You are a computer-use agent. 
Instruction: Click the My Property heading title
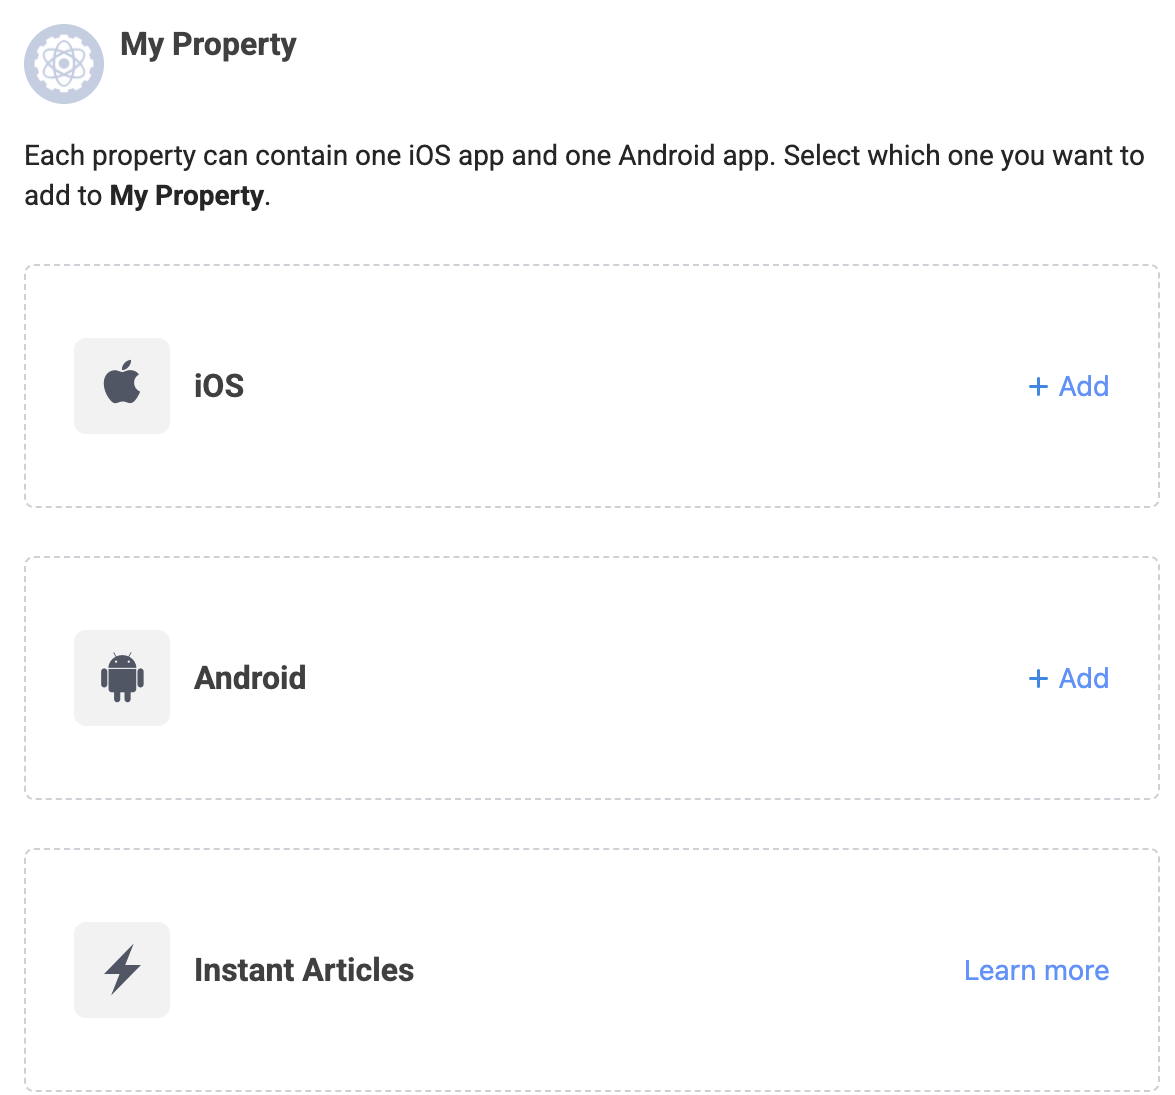[x=208, y=45]
